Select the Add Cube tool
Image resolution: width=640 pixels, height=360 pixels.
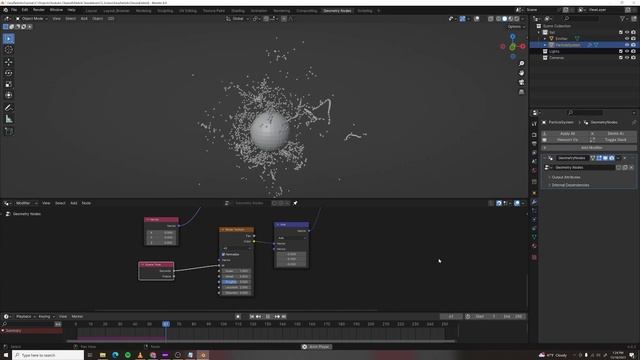(x=9, y=131)
